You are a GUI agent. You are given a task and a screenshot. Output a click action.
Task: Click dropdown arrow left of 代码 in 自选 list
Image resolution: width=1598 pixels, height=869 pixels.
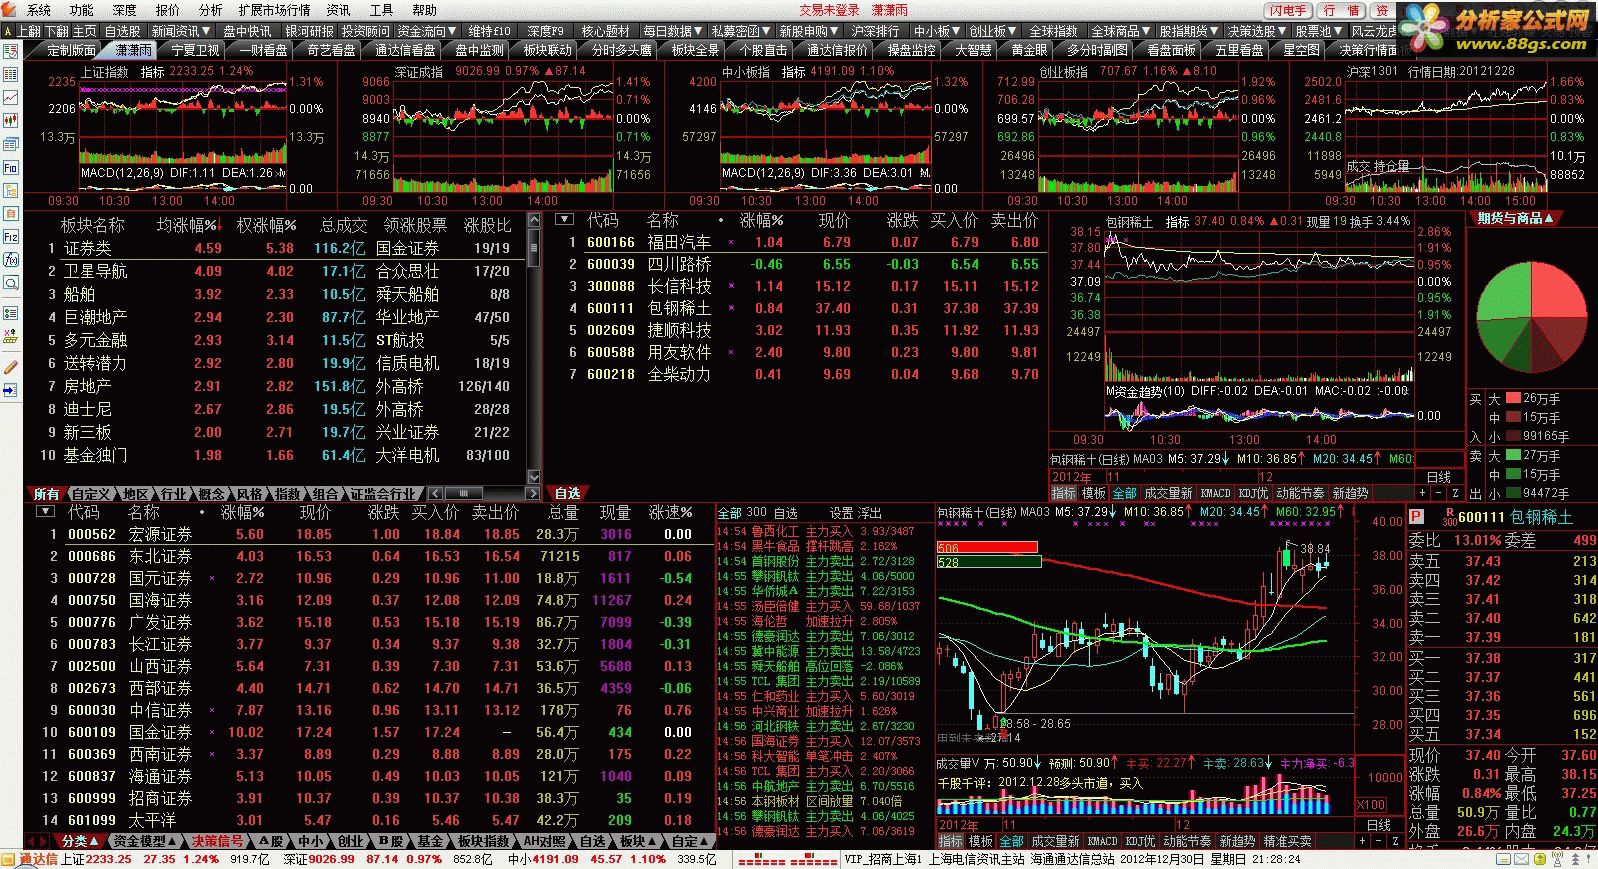click(x=564, y=219)
